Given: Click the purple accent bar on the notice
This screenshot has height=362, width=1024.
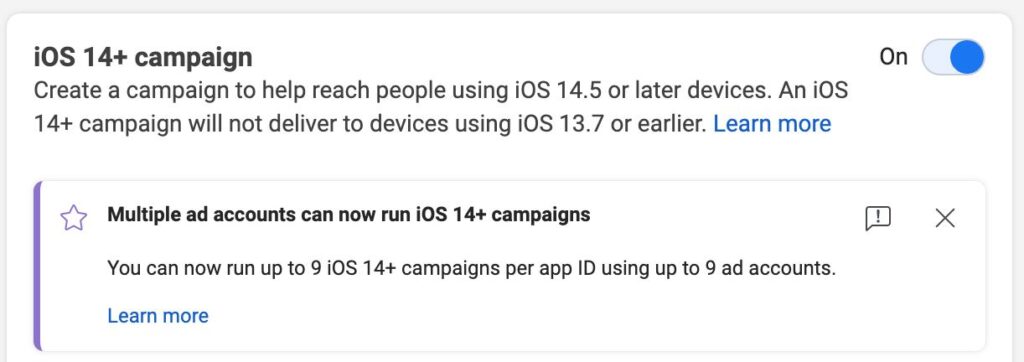Looking at the screenshot, I should tap(37, 266).
